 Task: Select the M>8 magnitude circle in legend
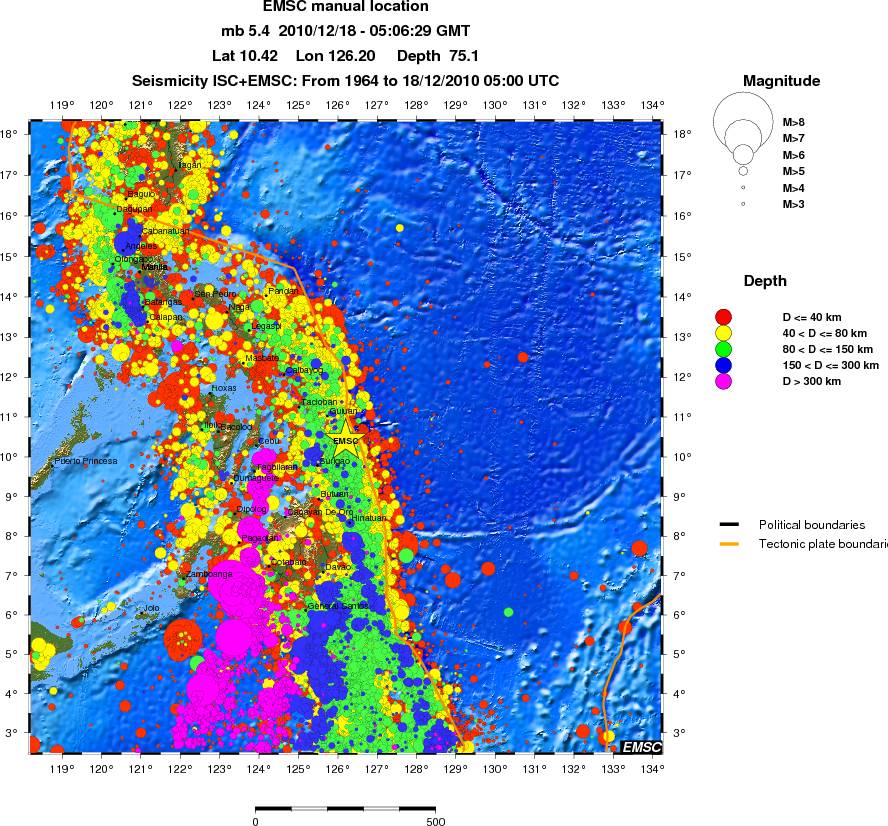pyautogui.click(x=743, y=121)
